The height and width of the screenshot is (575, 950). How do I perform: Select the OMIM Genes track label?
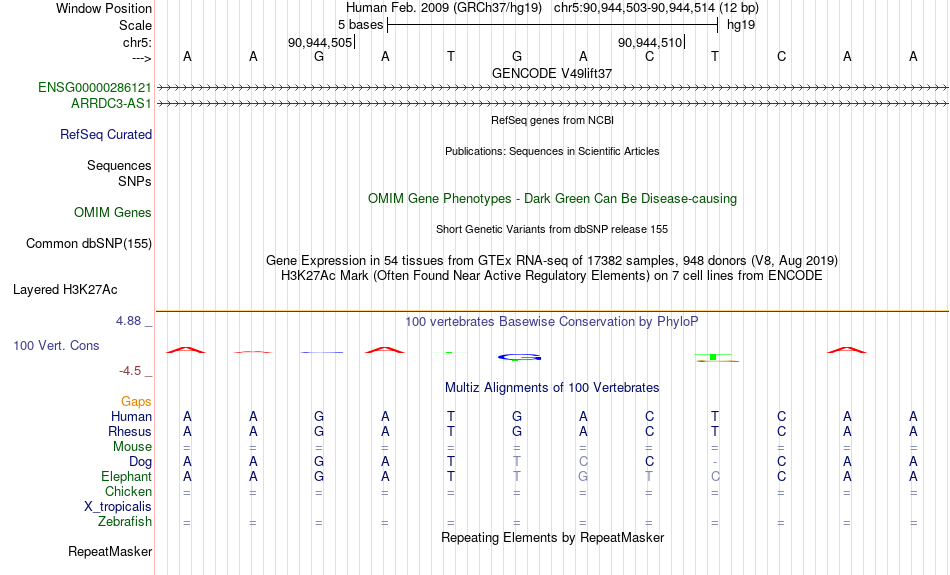click(x=113, y=213)
